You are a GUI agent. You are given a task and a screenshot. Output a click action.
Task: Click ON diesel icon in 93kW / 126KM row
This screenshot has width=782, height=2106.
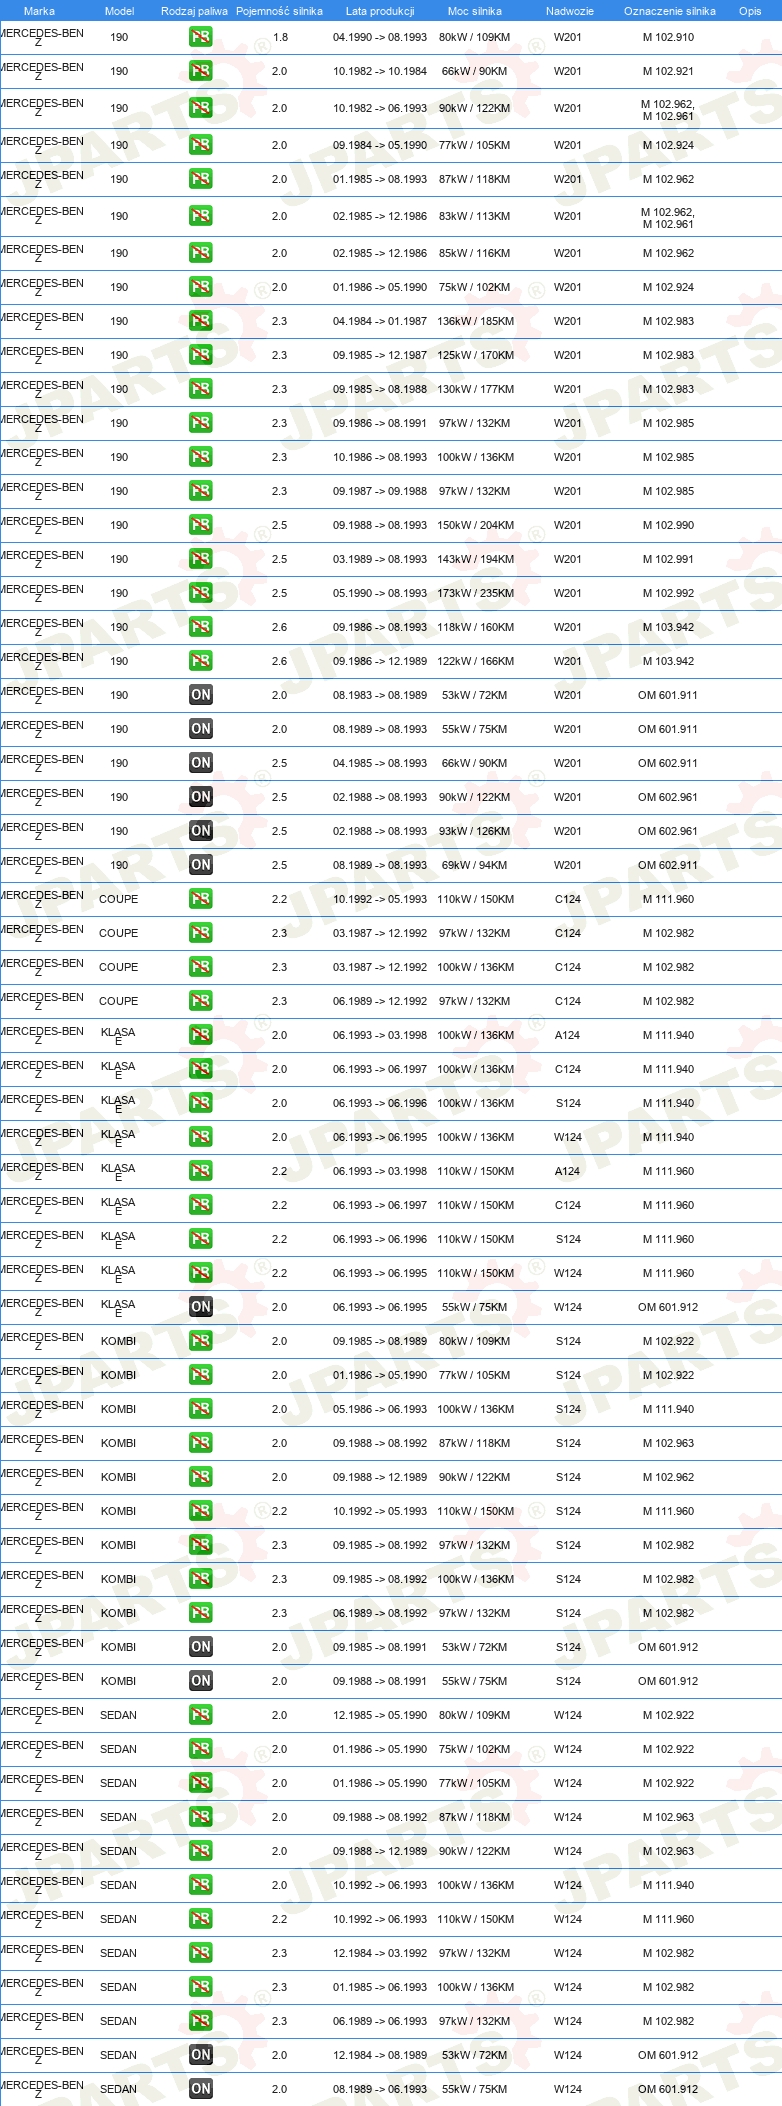tap(201, 831)
